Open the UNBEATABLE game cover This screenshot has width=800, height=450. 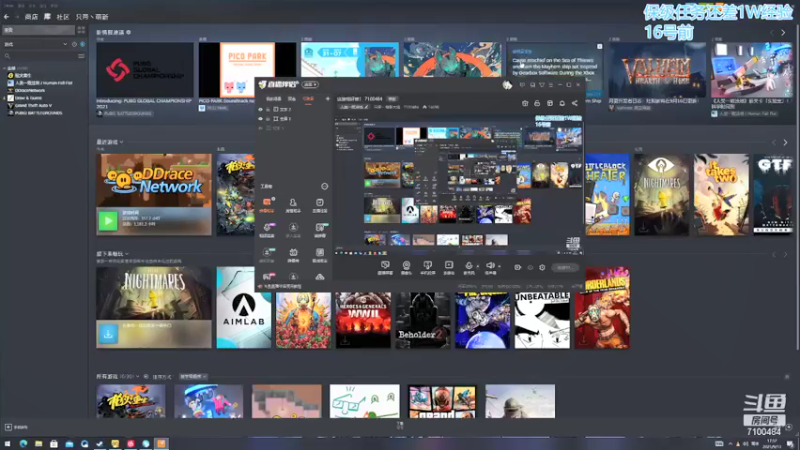(x=542, y=320)
